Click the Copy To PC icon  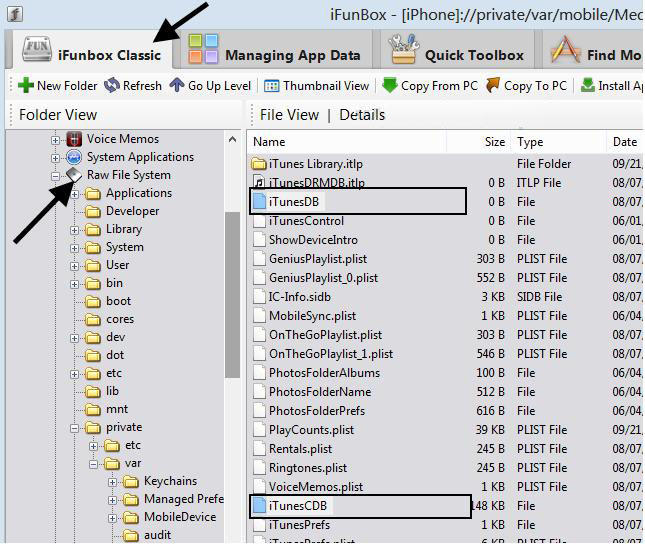pos(493,85)
